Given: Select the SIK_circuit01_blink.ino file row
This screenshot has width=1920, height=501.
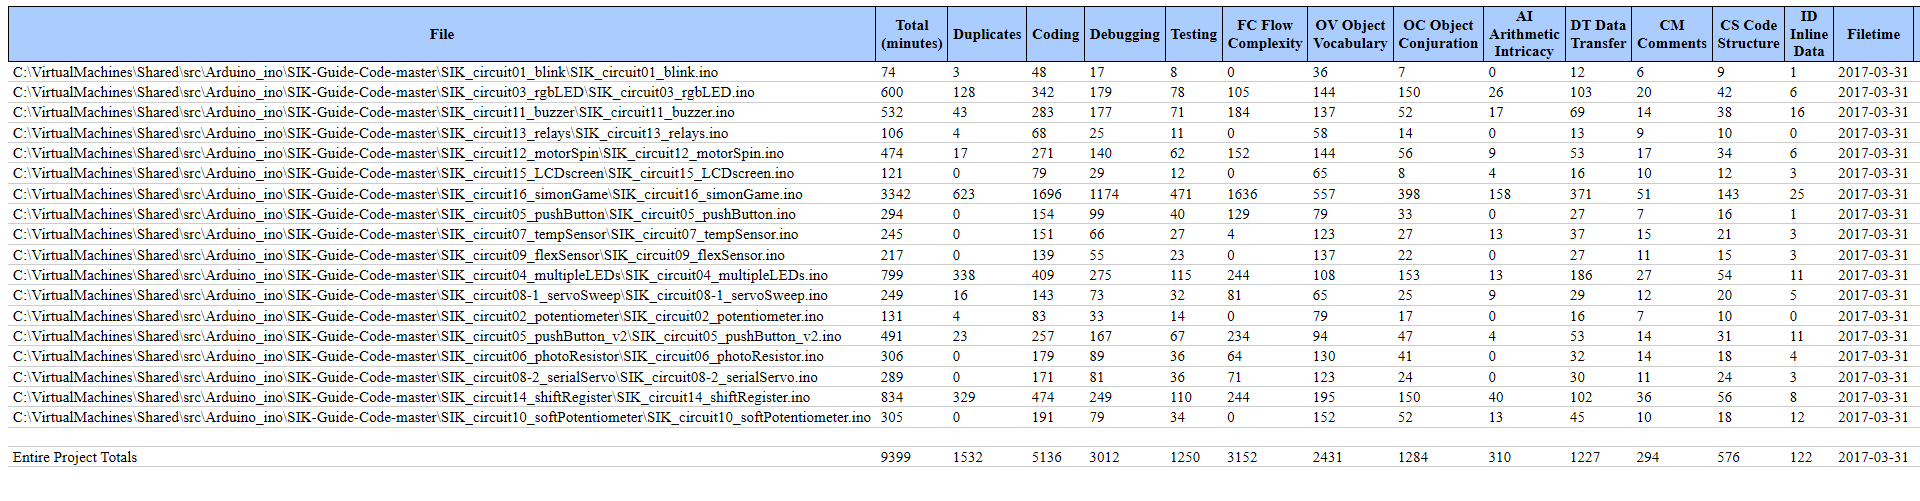Looking at the screenshot, I should (365, 72).
